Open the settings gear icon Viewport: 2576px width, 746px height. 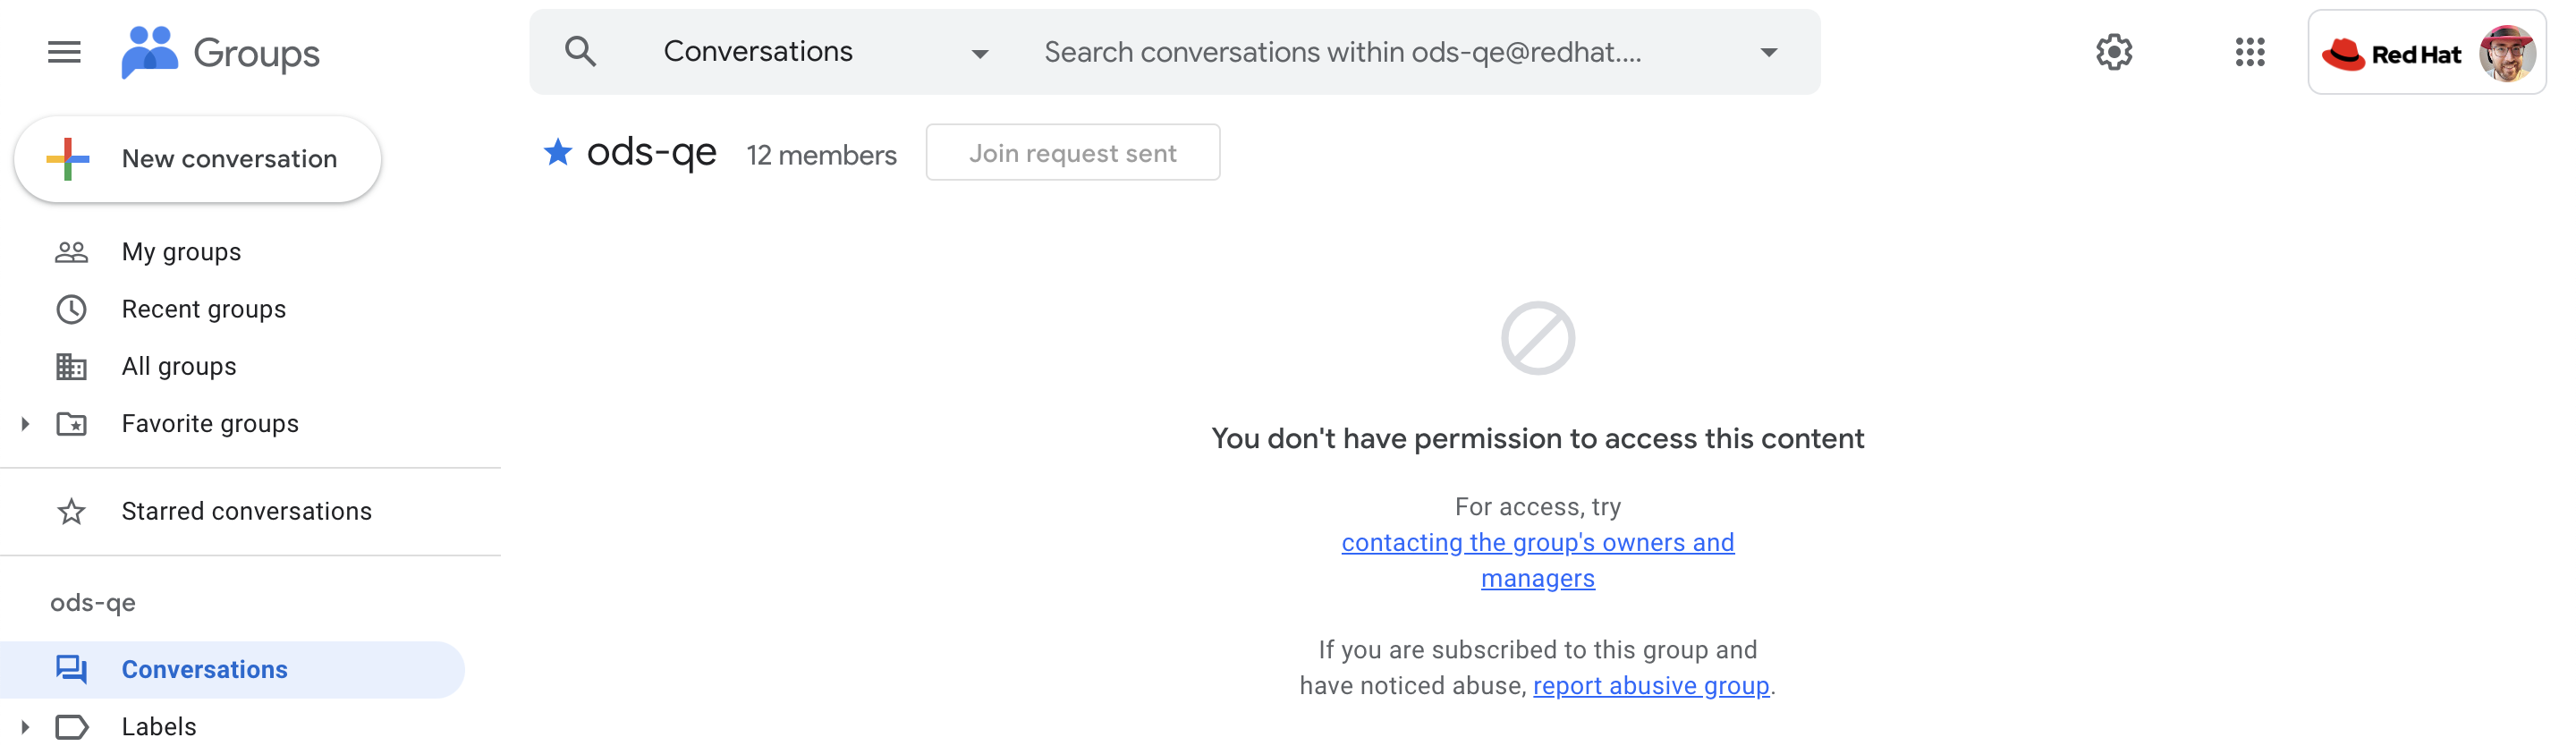[2113, 52]
